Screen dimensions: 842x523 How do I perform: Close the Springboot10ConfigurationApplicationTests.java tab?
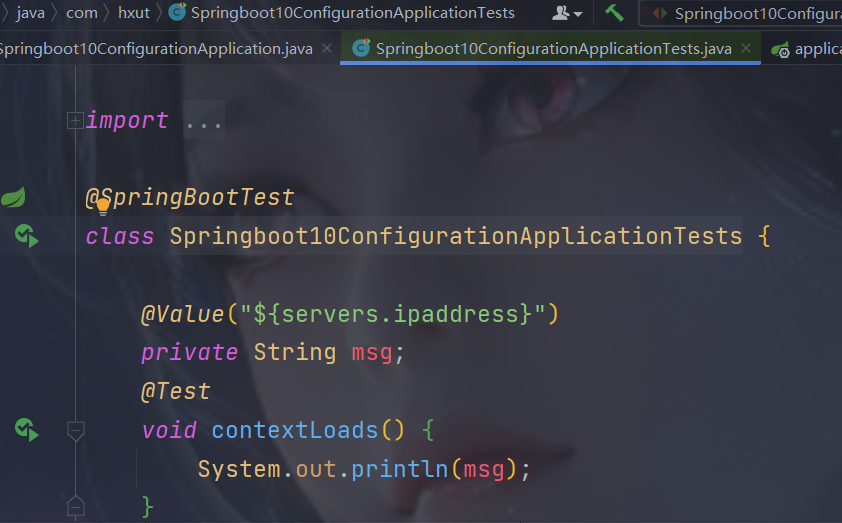click(x=746, y=48)
